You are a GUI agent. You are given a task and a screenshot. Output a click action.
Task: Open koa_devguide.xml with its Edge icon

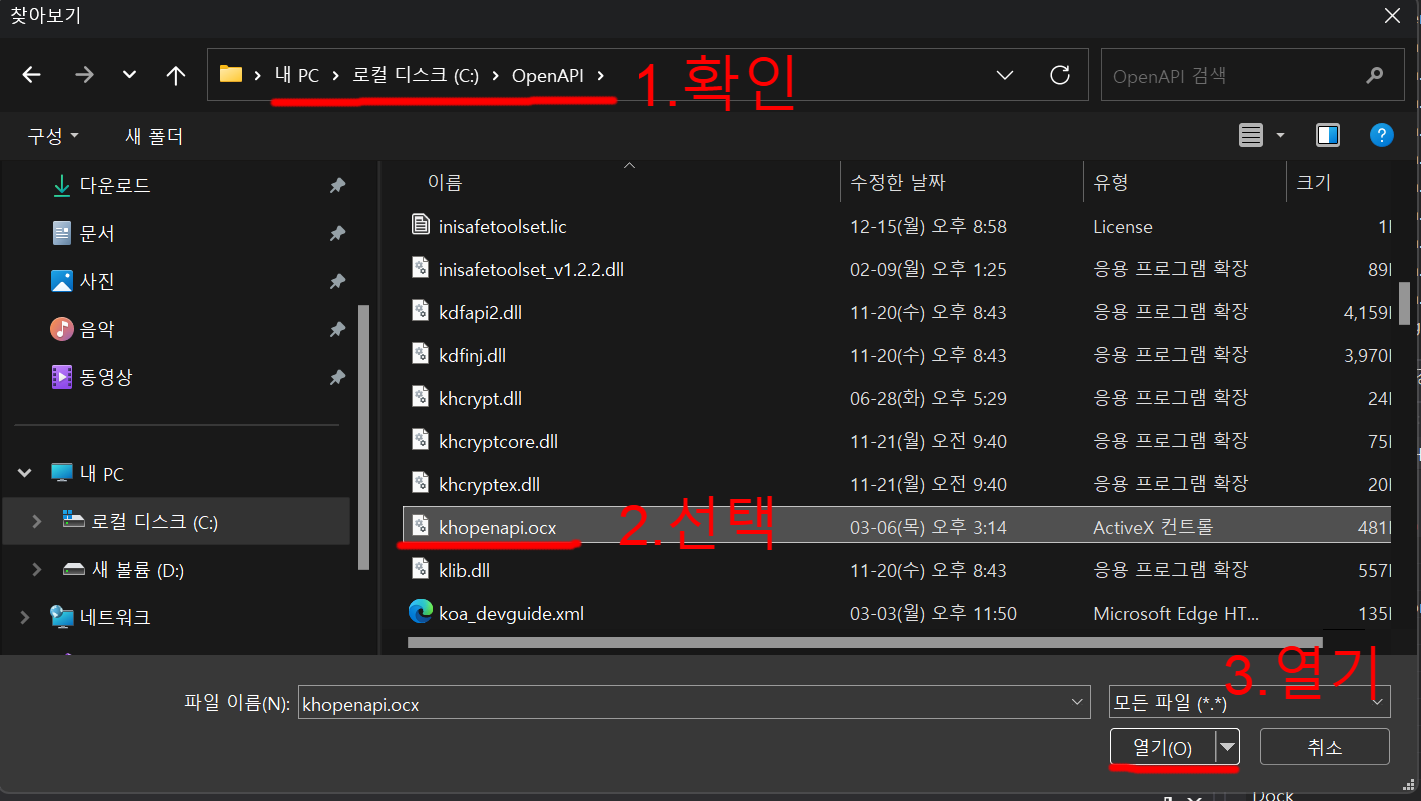pos(421,612)
